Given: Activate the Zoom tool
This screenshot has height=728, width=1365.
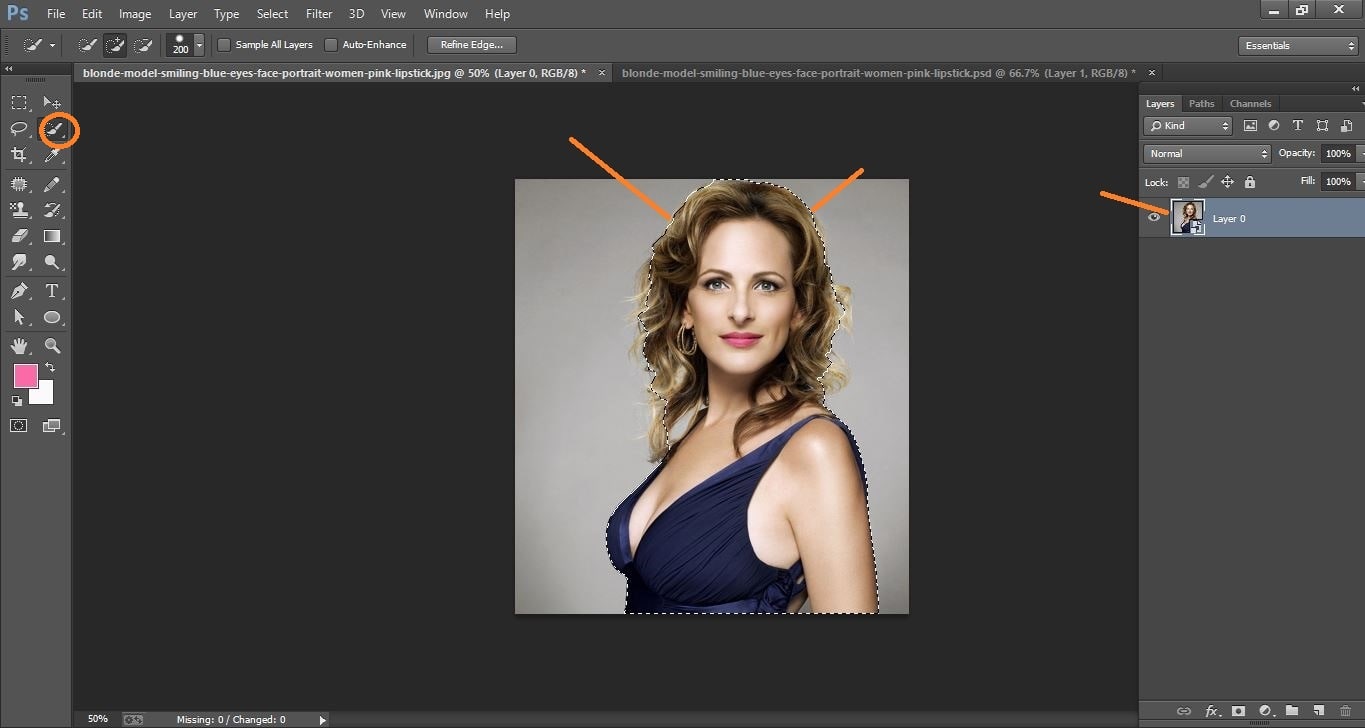Looking at the screenshot, I should click(52, 345).
